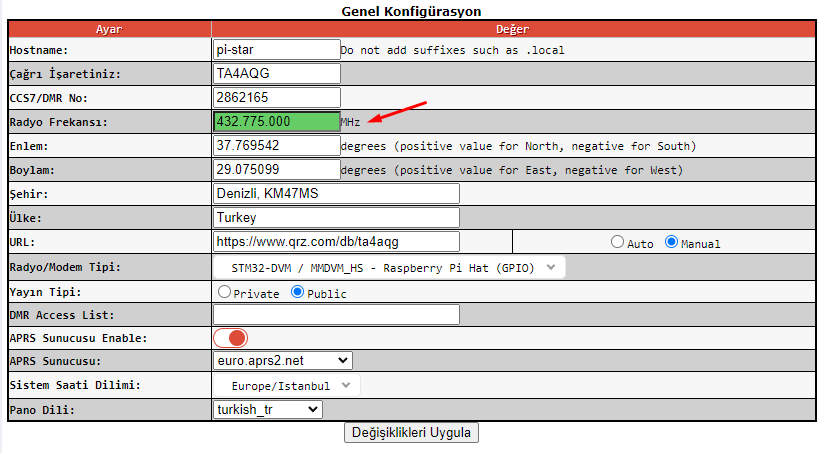Click the Çağrı İşaretiniz callsign field
The image size is (821, 453).
pyautogui.click(x=276, y=73)
